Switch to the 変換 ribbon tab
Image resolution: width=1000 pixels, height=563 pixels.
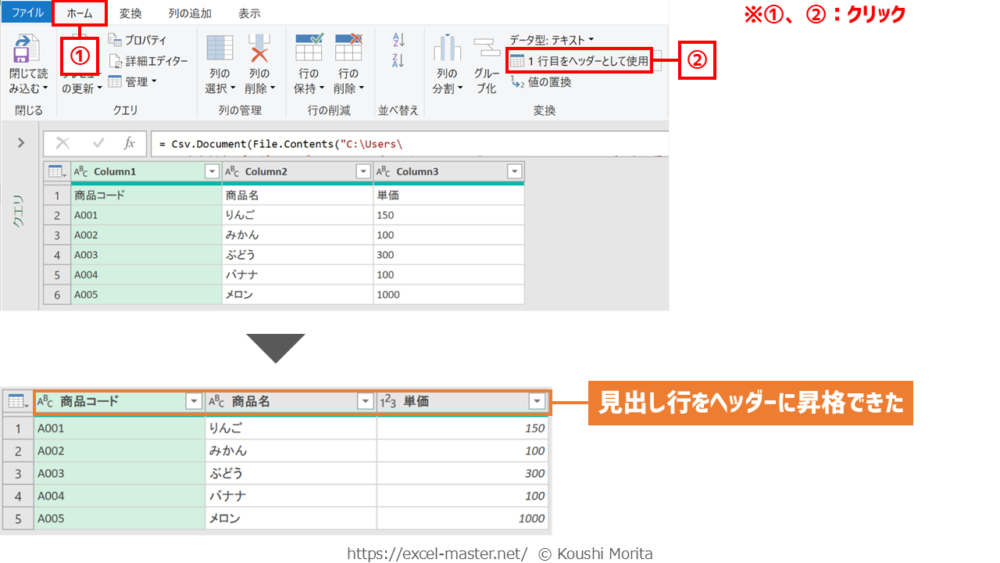point(130,14)
